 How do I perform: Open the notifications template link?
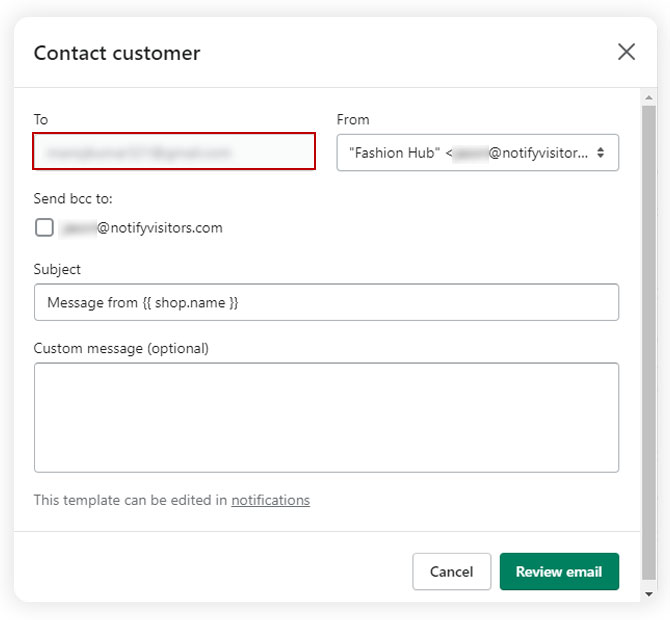click(270, 500)
